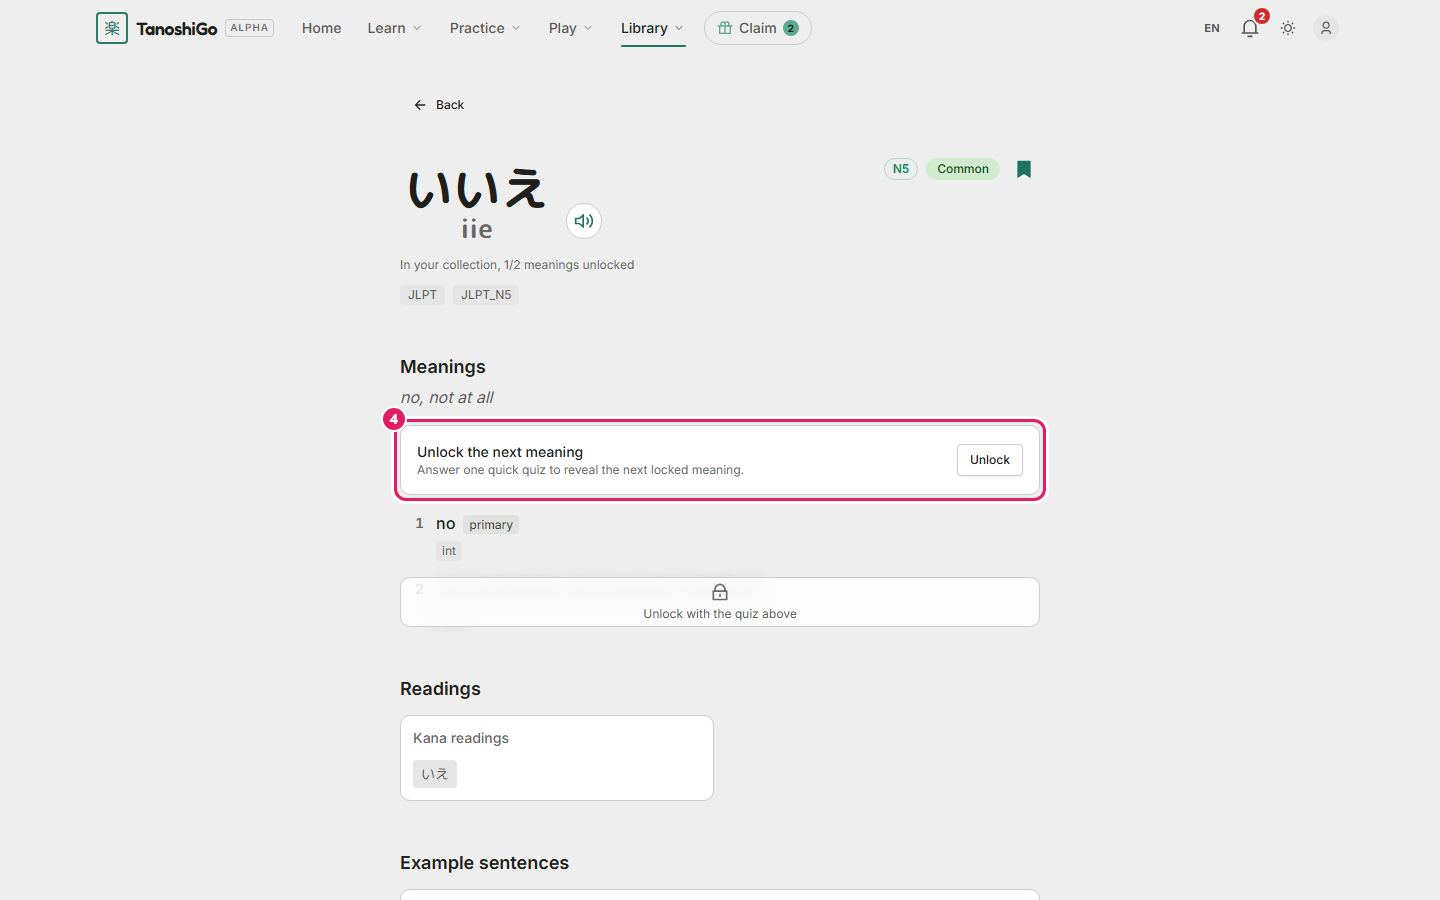Expand the Practice dropdown menu
The height and width of the screenshot is (900, 1440).
point(485,28)
